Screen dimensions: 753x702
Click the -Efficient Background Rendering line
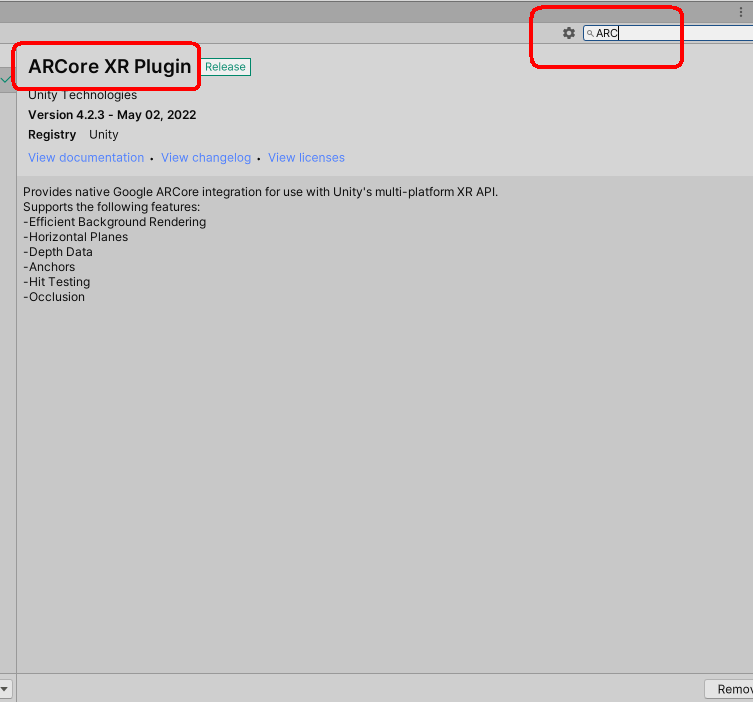point(115,222)
